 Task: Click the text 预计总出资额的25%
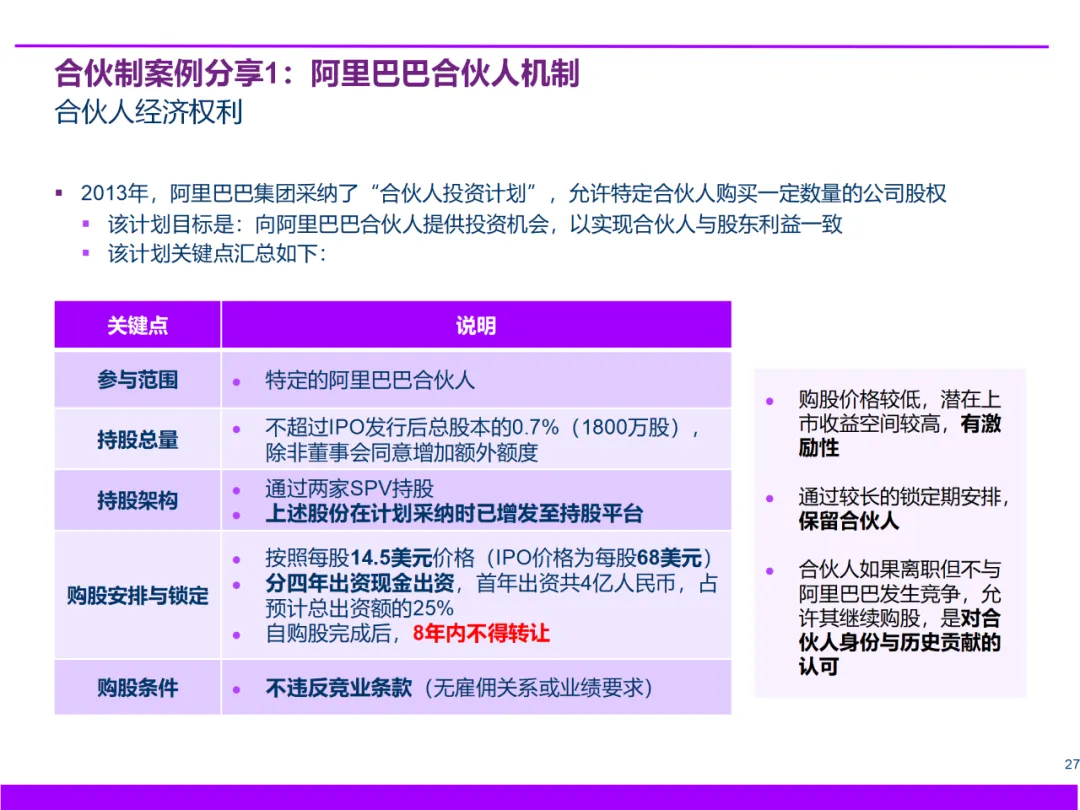coord(360,608)
